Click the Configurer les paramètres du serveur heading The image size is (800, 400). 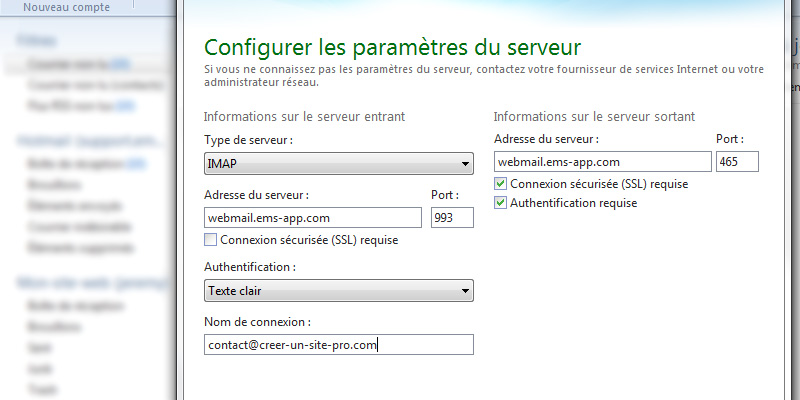point(392,47)
